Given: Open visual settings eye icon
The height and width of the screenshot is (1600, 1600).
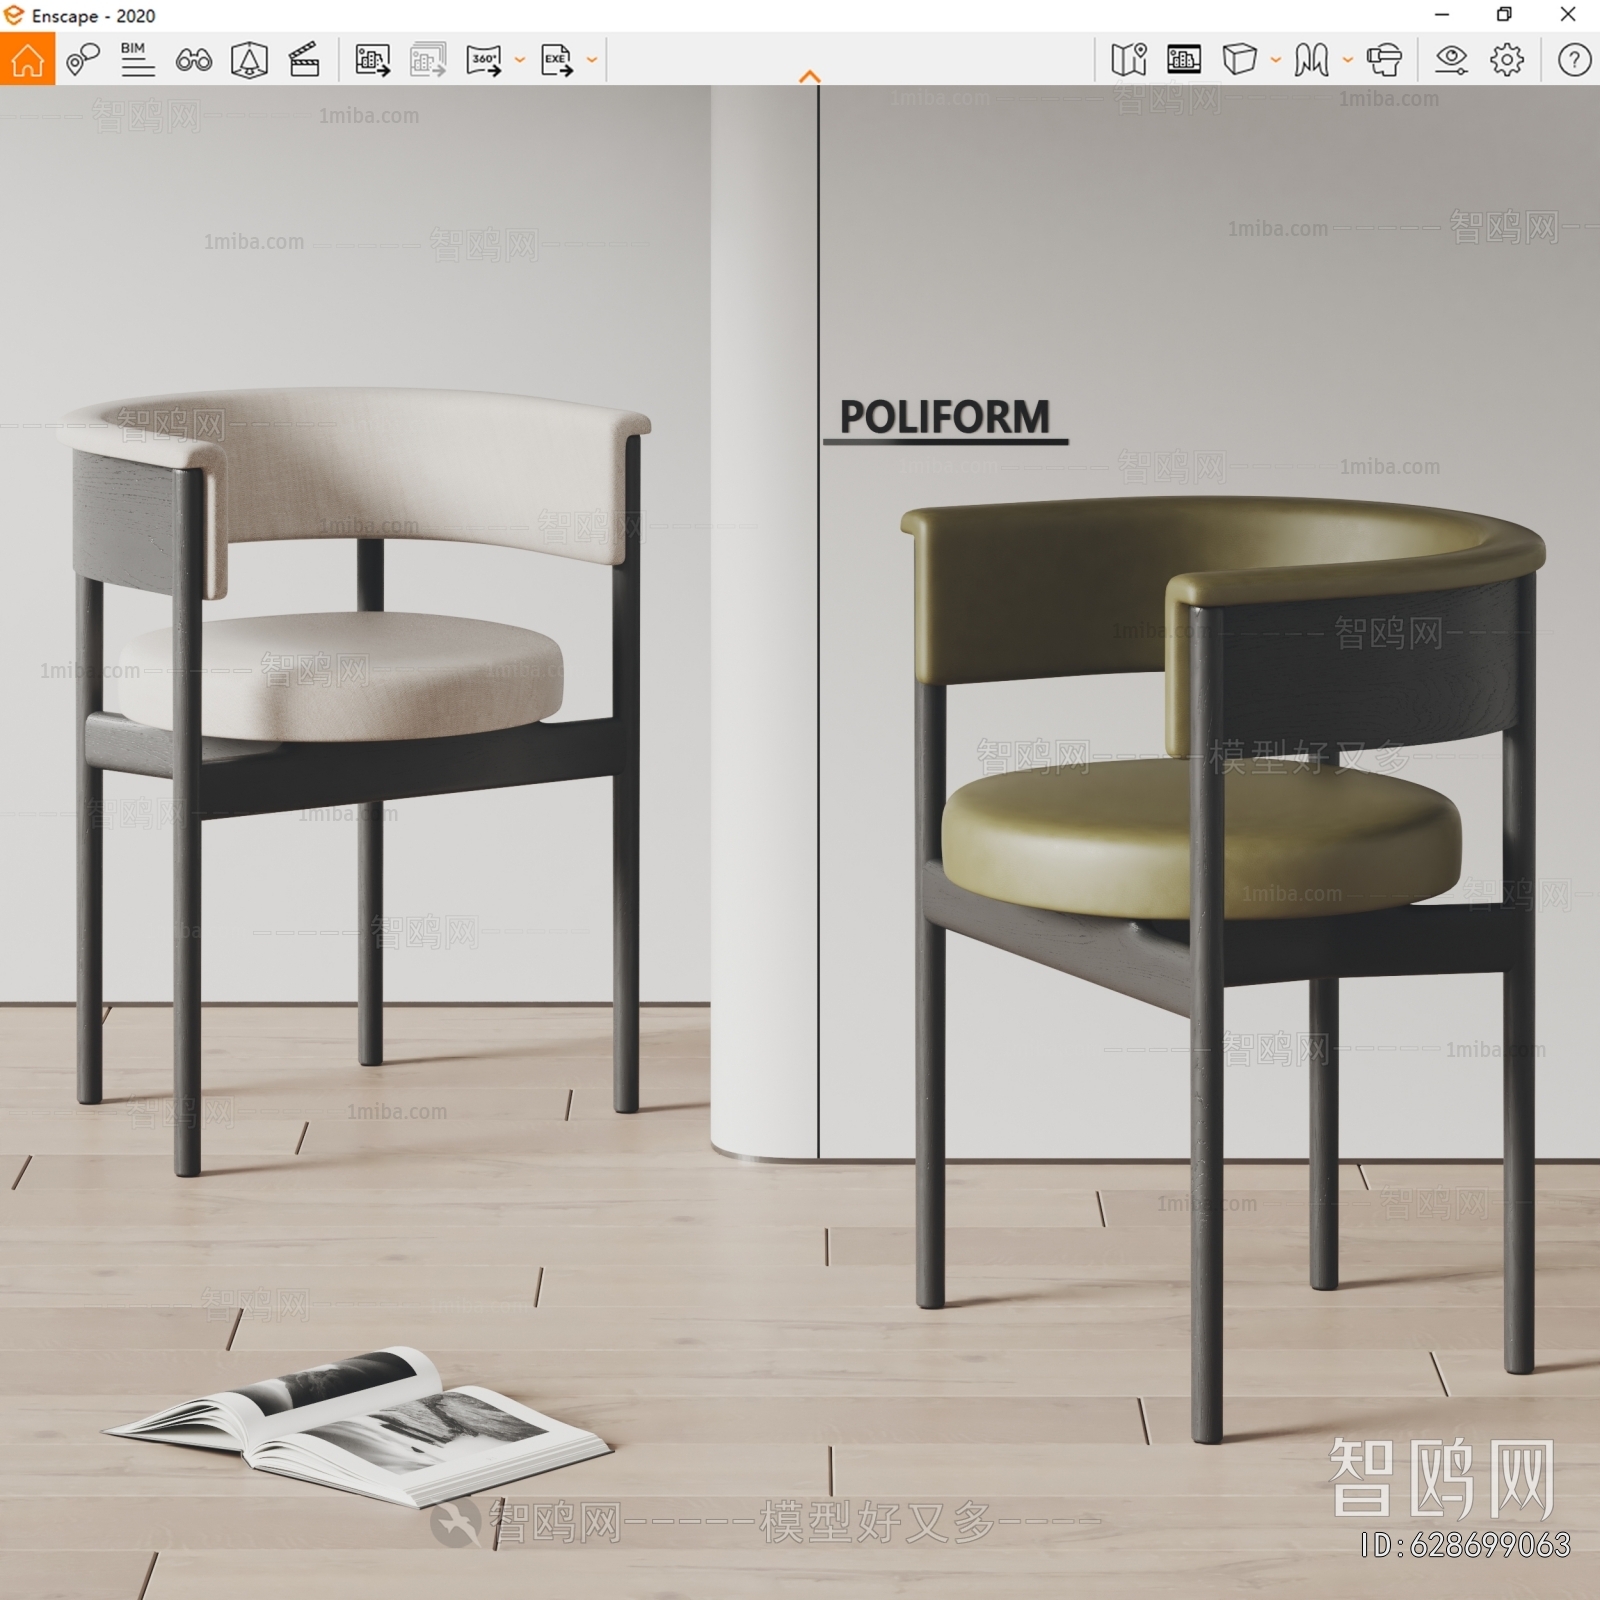Looking at the screenshot, I should click(1451, 60).
